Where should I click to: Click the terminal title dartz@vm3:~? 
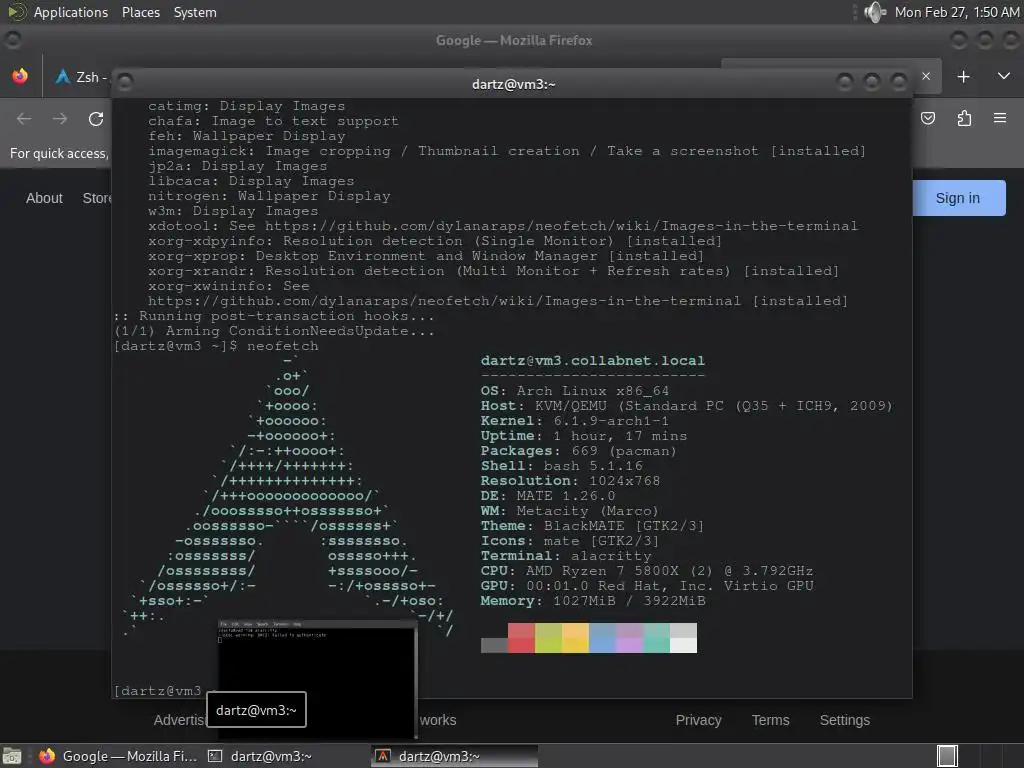point(513,84)
